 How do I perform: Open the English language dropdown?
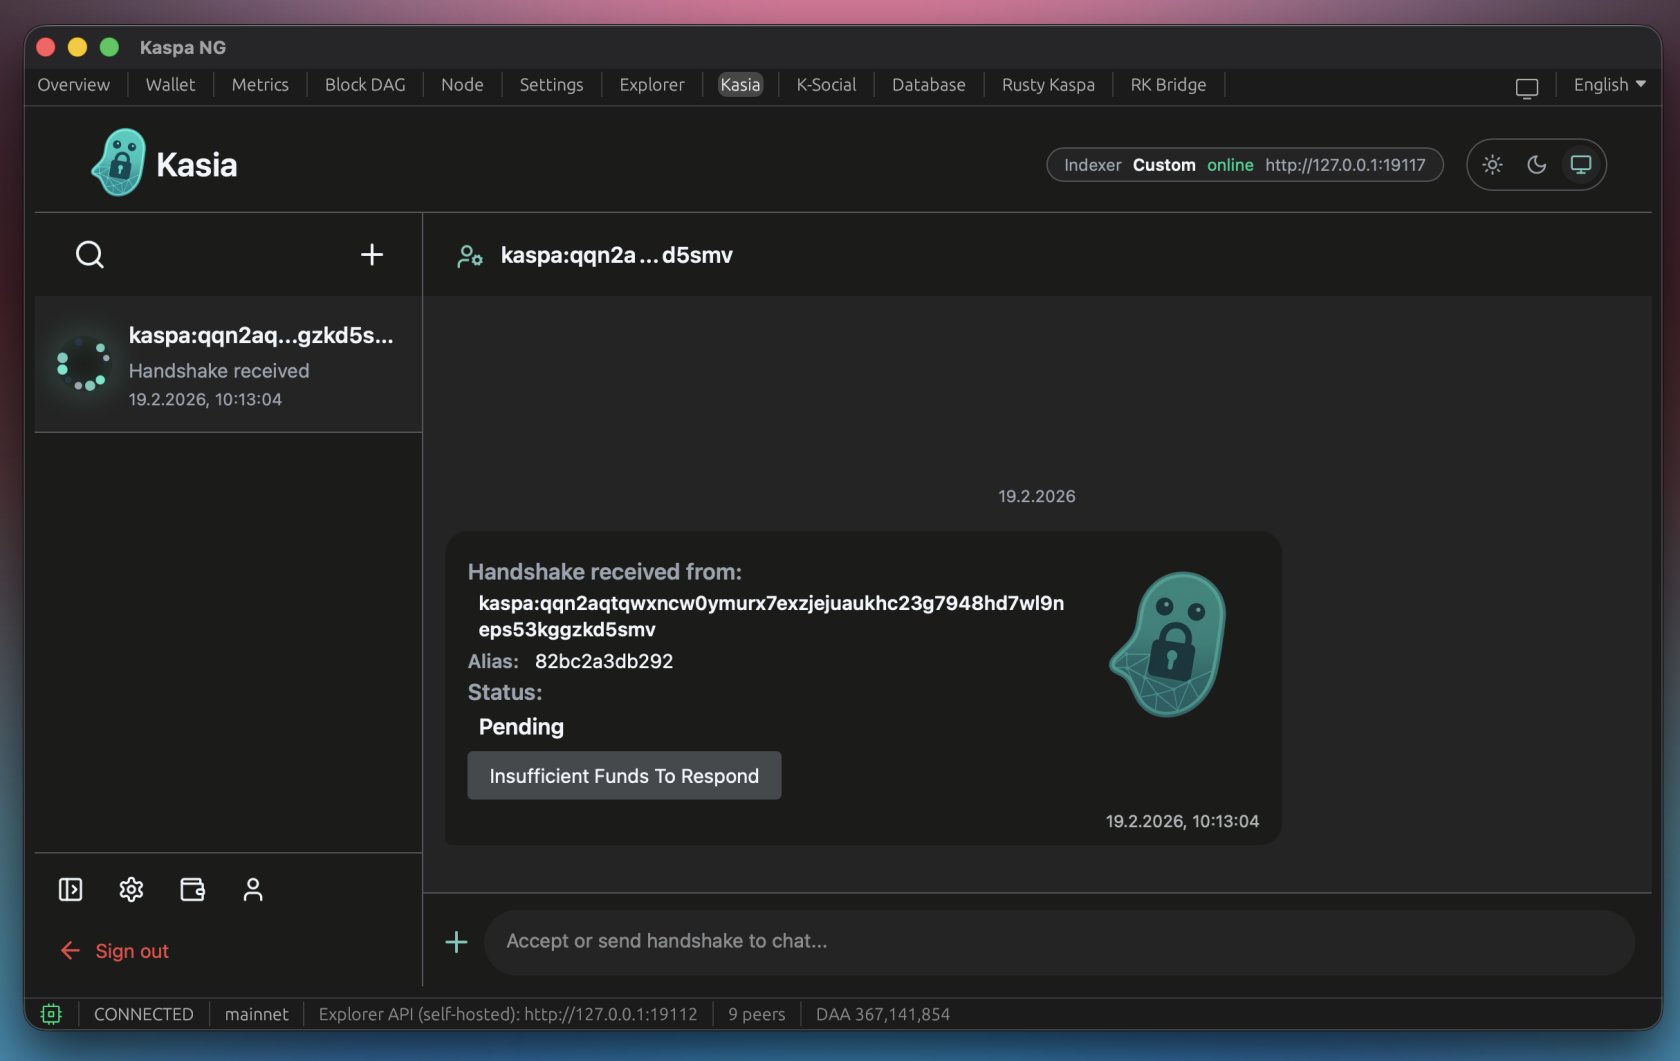click(1608, 85)
